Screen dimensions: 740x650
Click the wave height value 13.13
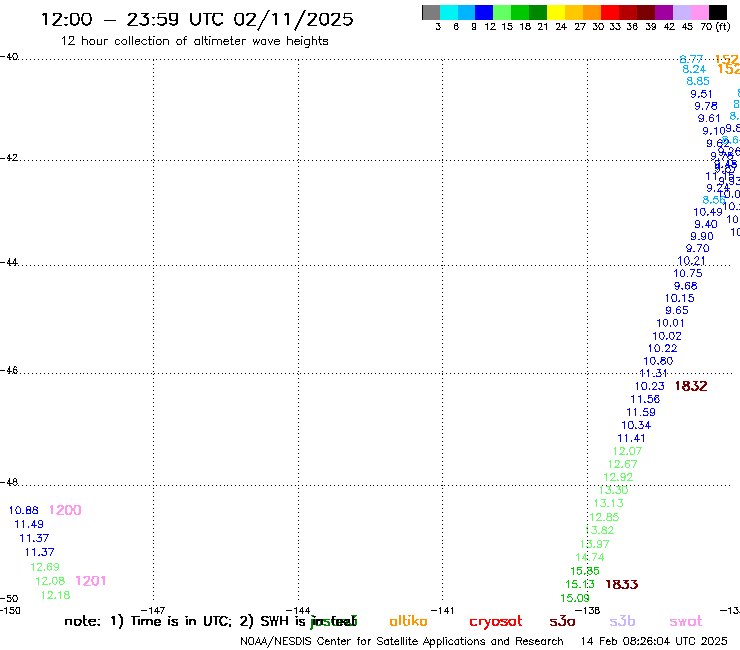(609, 503)
